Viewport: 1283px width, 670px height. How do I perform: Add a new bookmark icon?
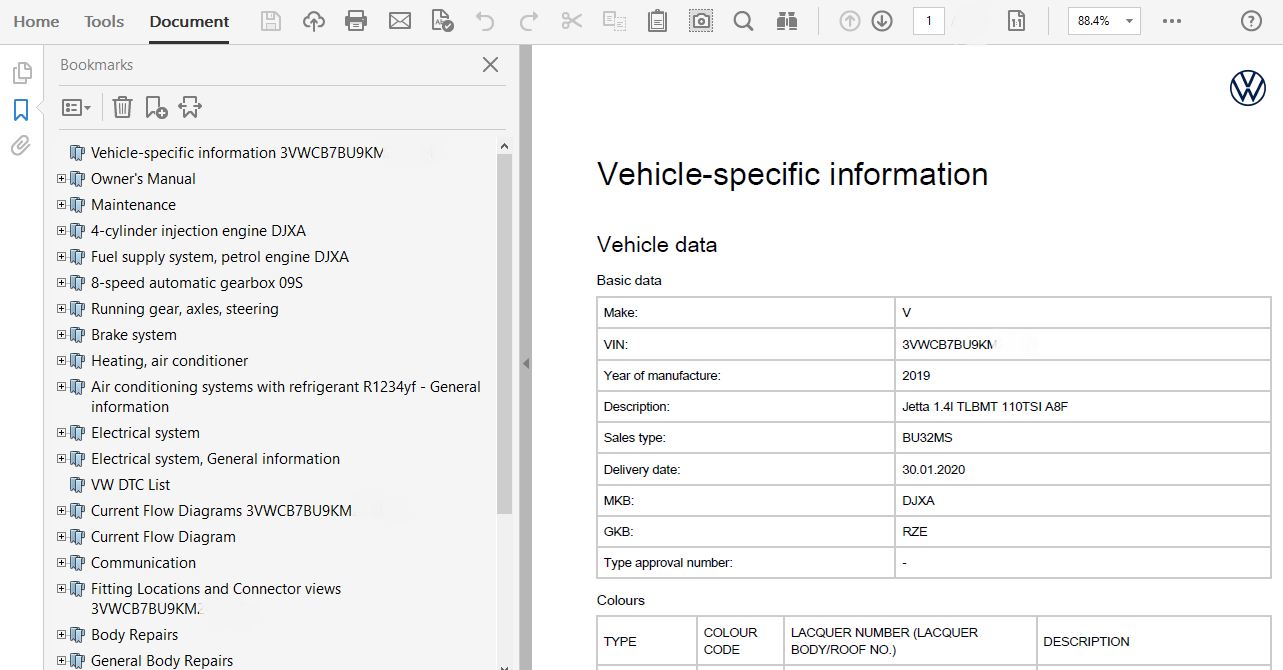(156, 107)
